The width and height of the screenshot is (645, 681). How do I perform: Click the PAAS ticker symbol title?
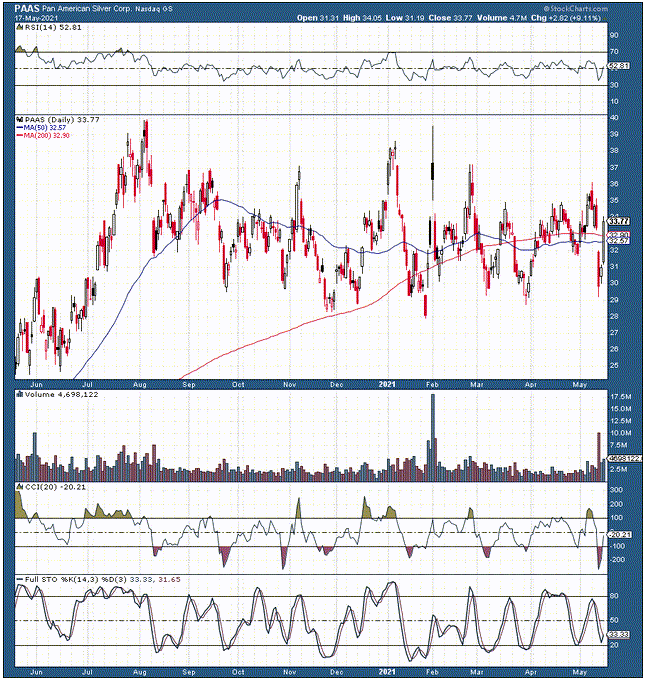pyautogui.click(x=27, y=8)
